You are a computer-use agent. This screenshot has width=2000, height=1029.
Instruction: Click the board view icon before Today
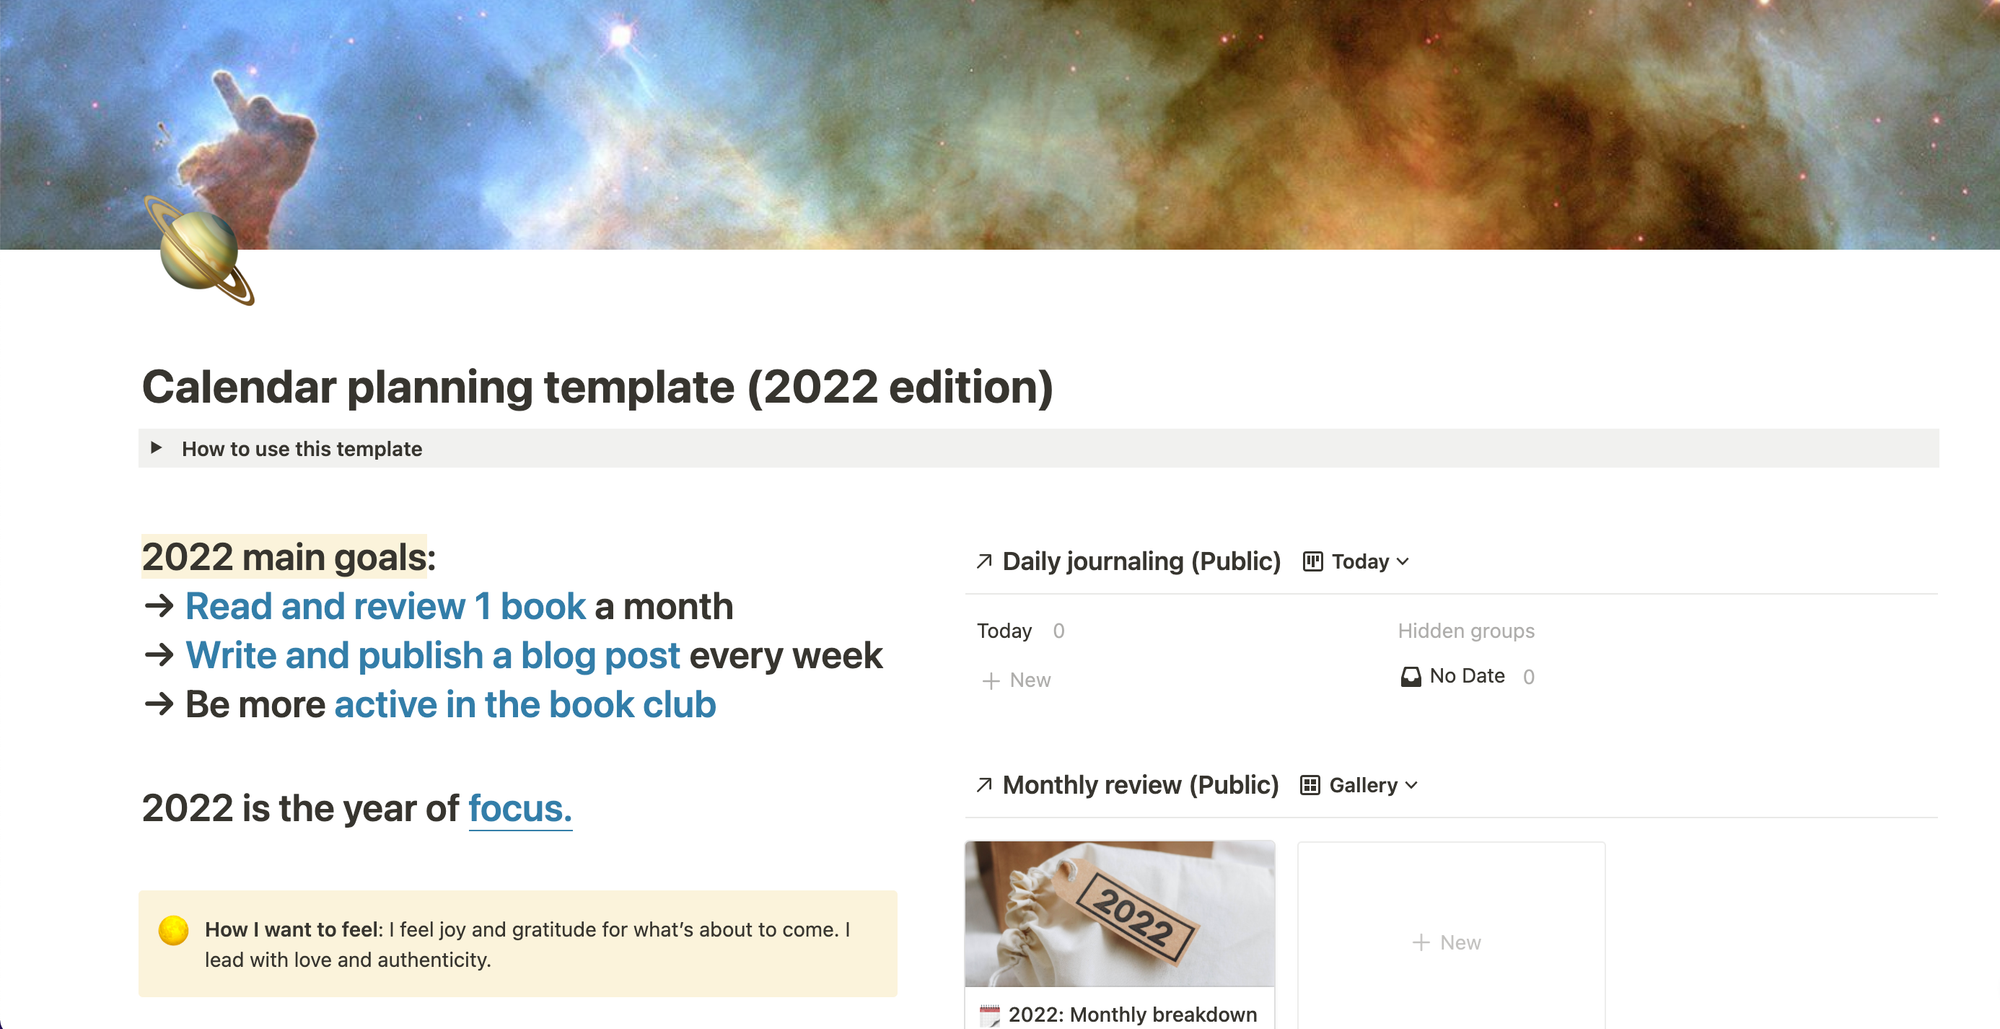1314,561
